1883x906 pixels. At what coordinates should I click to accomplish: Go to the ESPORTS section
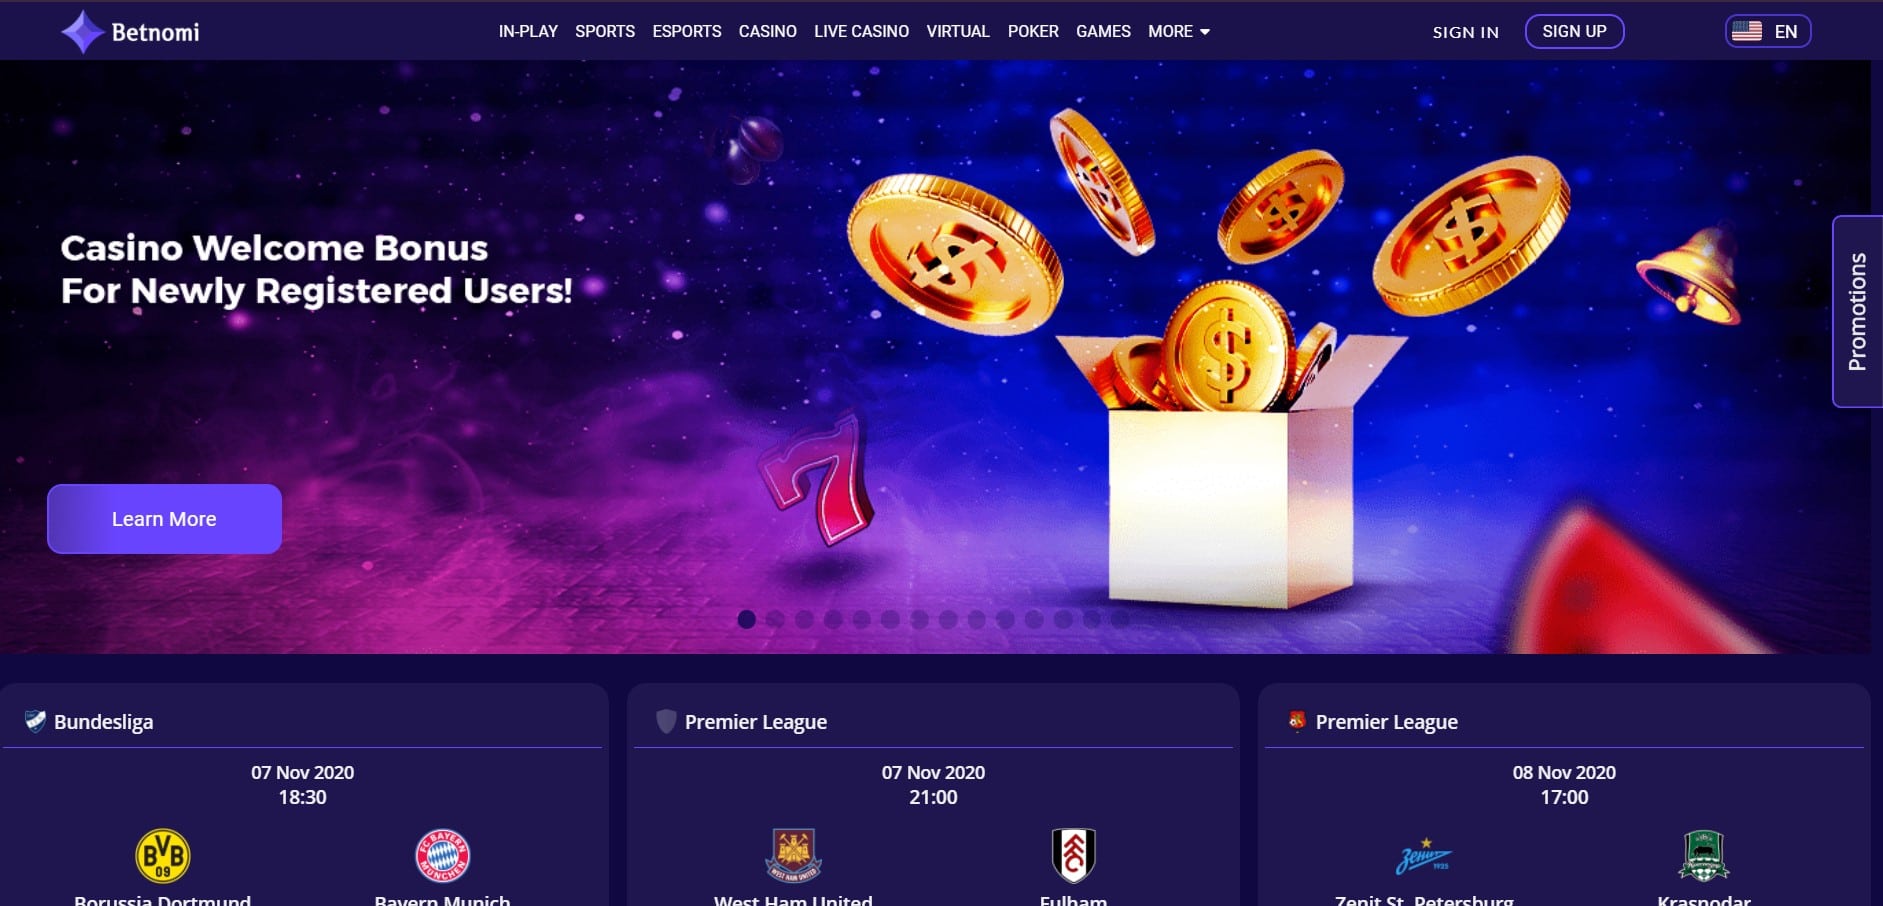tap(687, 31)
